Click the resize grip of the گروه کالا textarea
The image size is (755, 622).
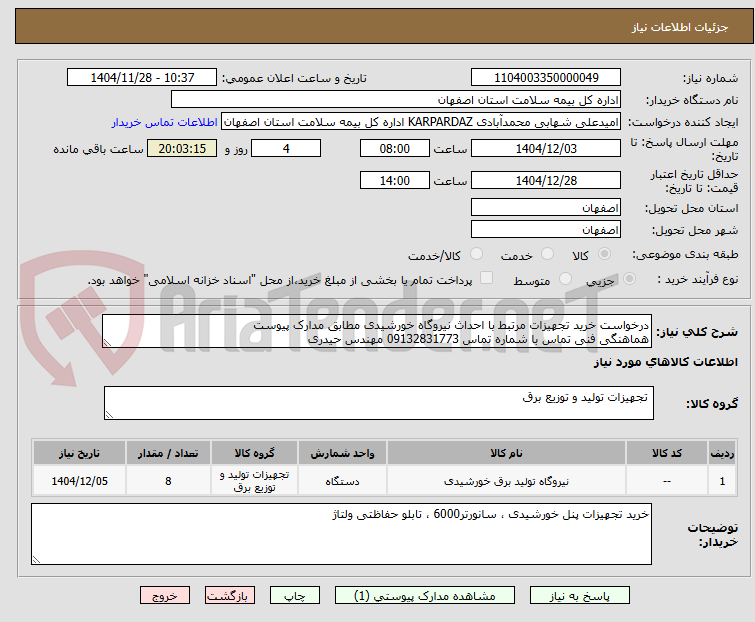pyautogui.click(x=109, y=415)
